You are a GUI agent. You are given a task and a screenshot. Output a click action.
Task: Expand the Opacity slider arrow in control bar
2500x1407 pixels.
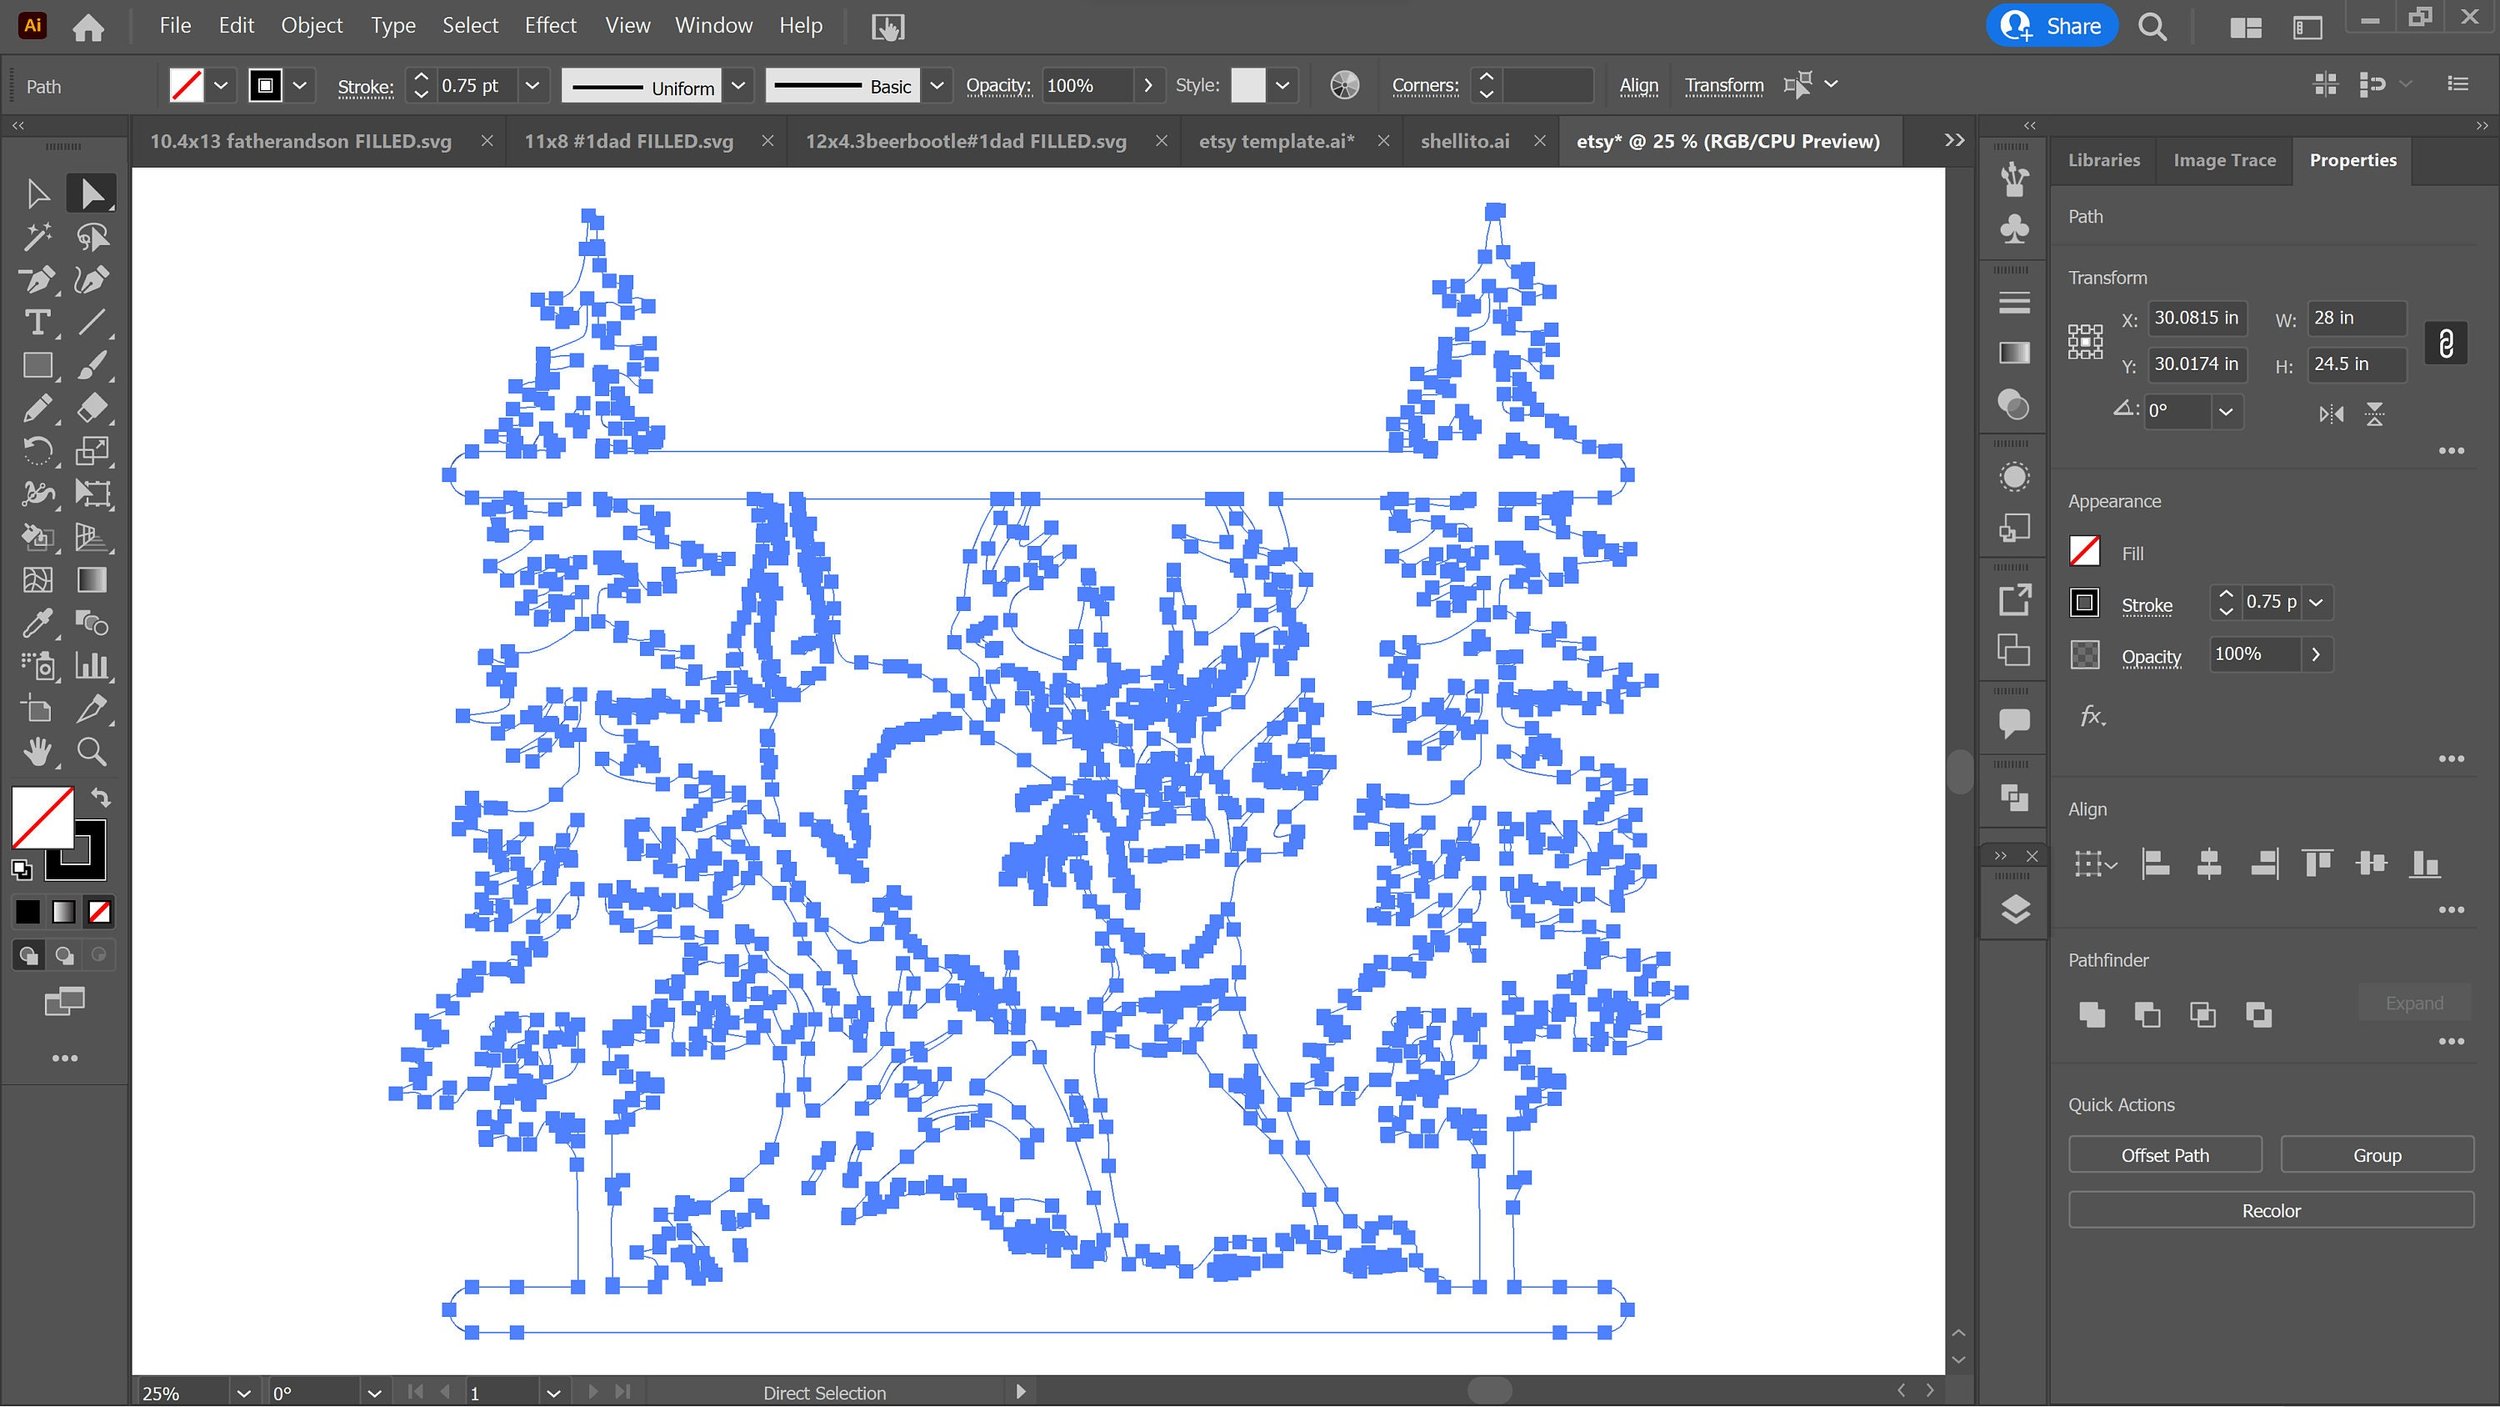coord(1148,86)
